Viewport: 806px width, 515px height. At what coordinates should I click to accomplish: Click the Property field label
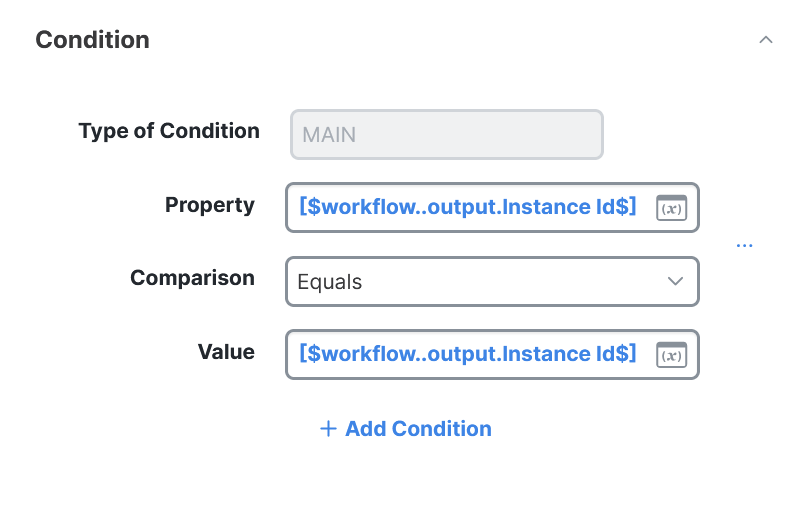[210, 205]
